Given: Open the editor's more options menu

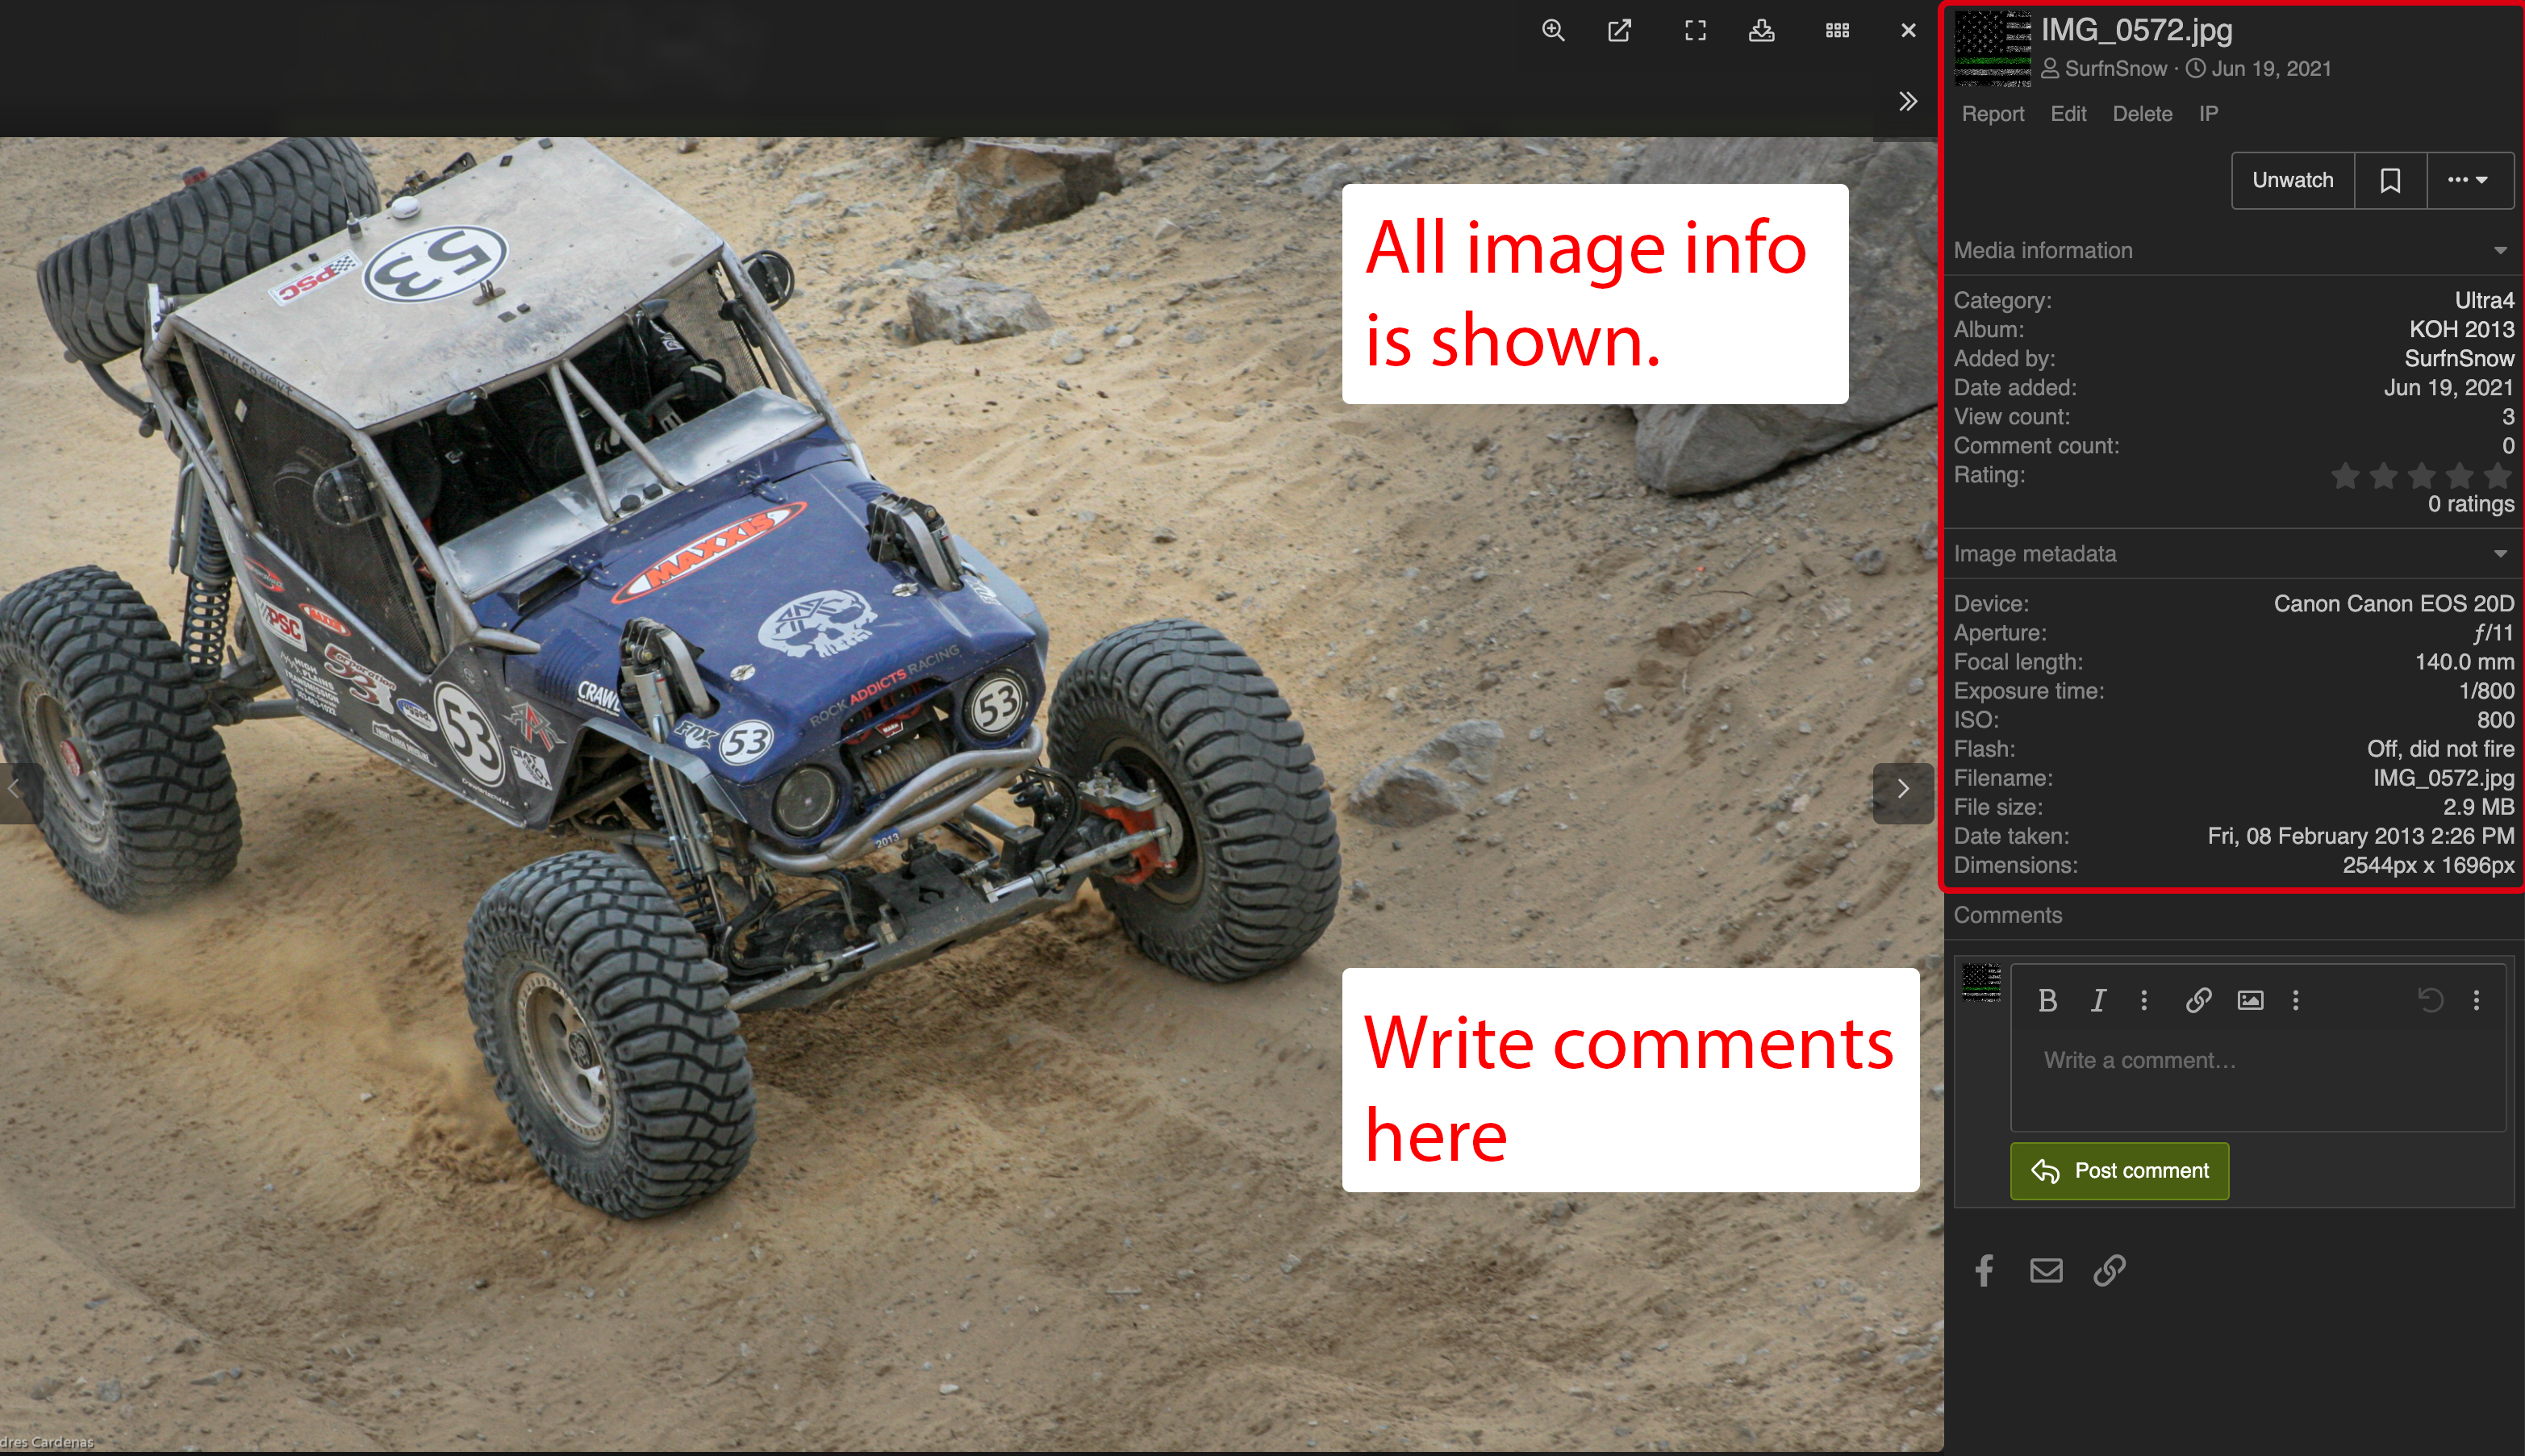Looking at the screenshot, I should click(2476, 1000).
